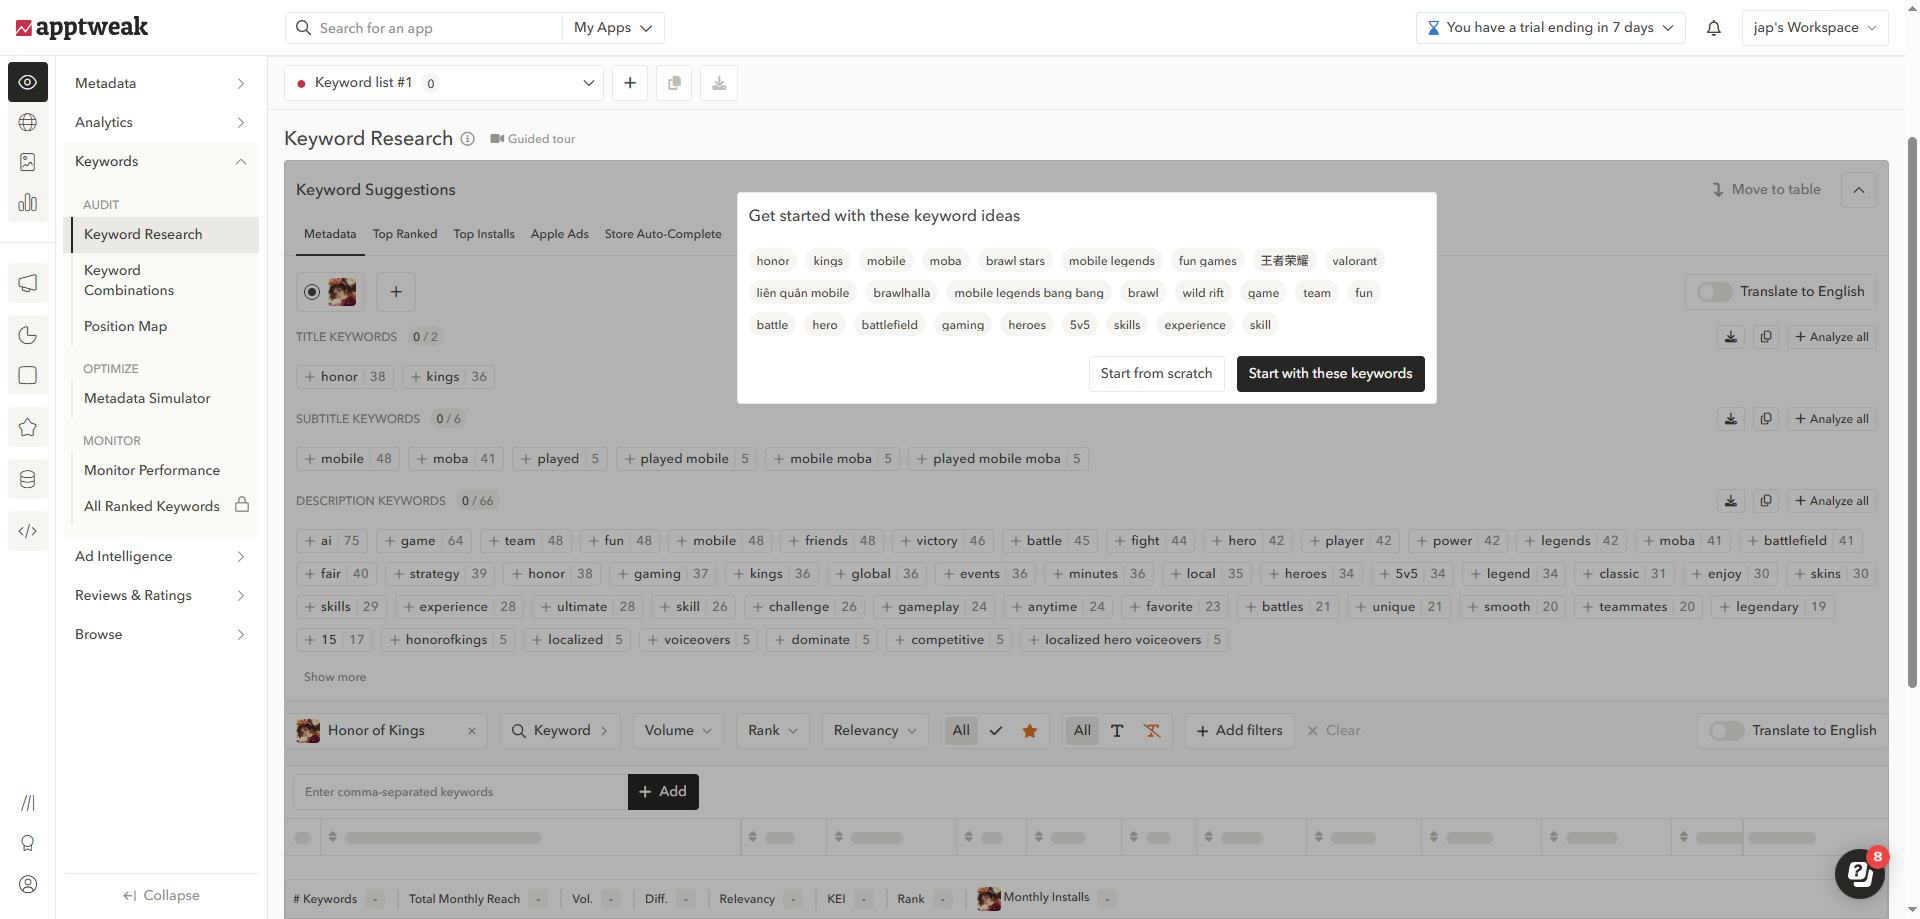Download the title keywords
The image size is (1920, 919).
click(1731, 337)
